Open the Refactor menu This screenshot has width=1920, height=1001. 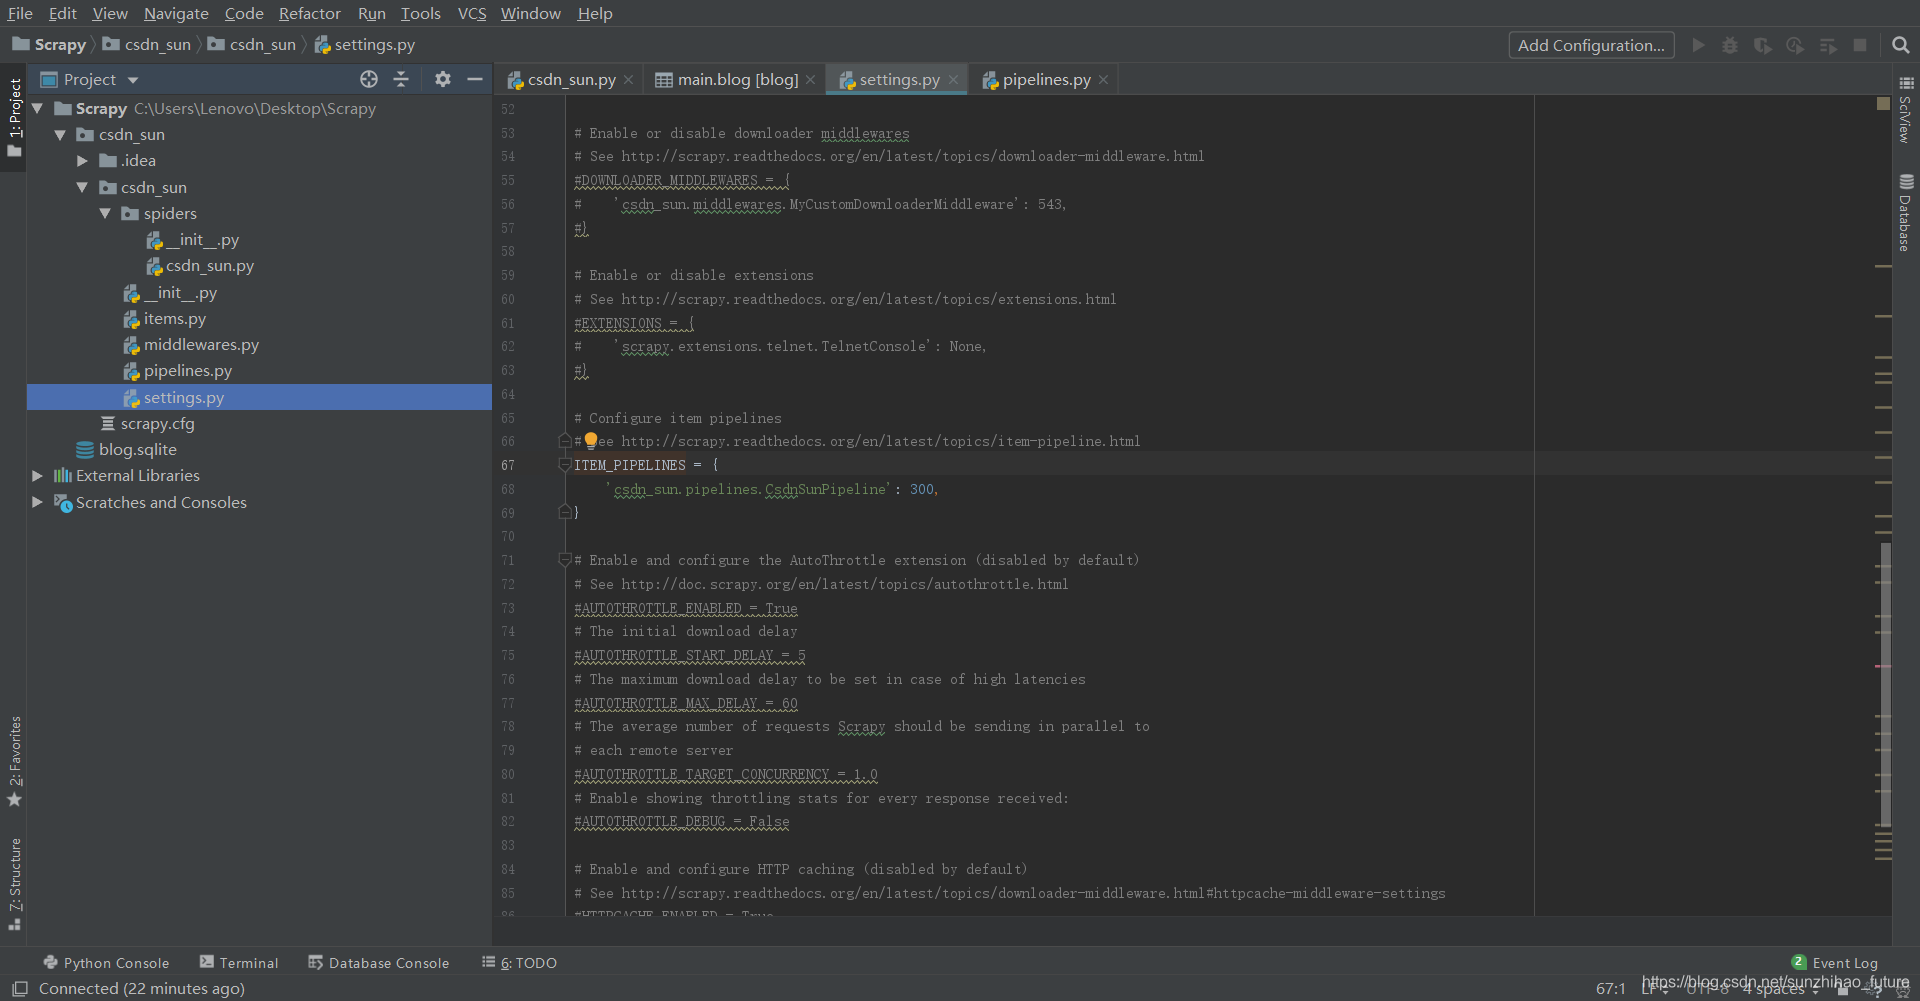[x=310, y=13]
